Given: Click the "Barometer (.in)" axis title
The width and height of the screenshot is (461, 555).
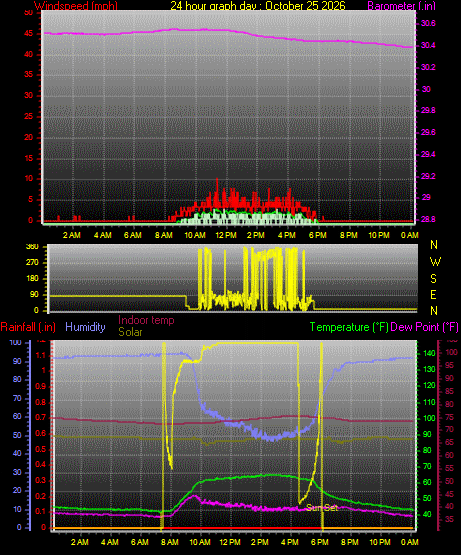Looking at the screenshot, I should tap(402, 6).
